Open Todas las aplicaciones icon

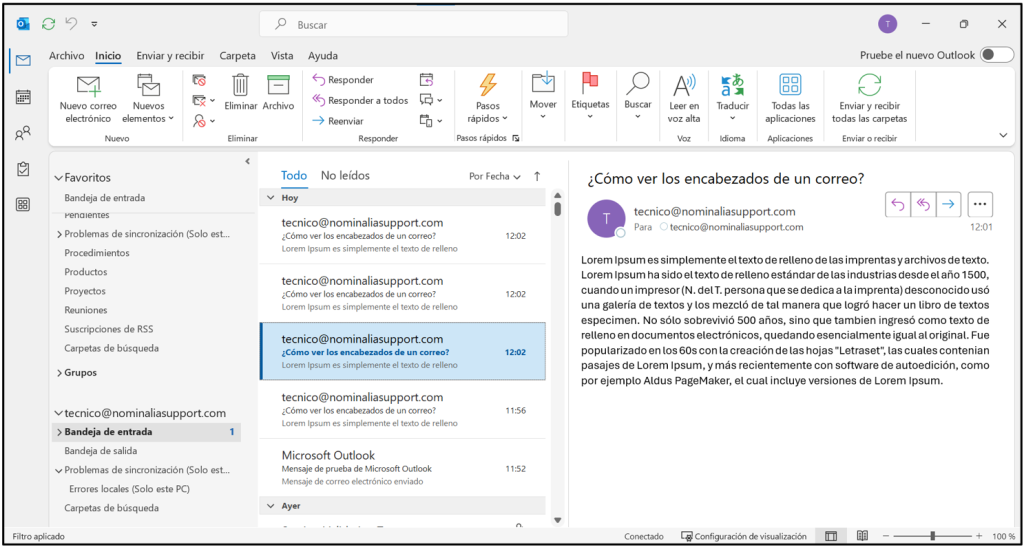coord(790,86)
